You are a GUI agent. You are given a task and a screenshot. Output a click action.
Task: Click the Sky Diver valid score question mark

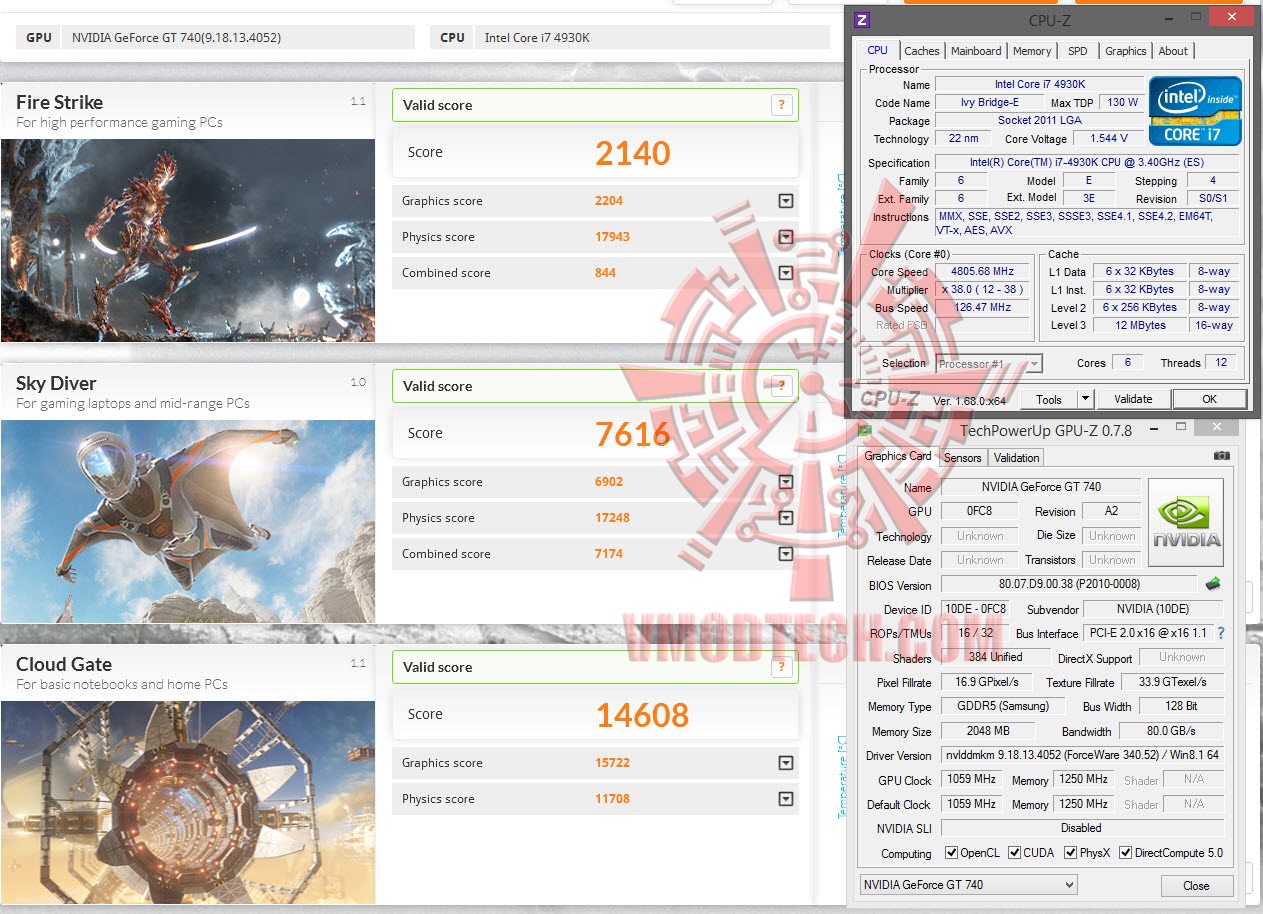(782, 385)
